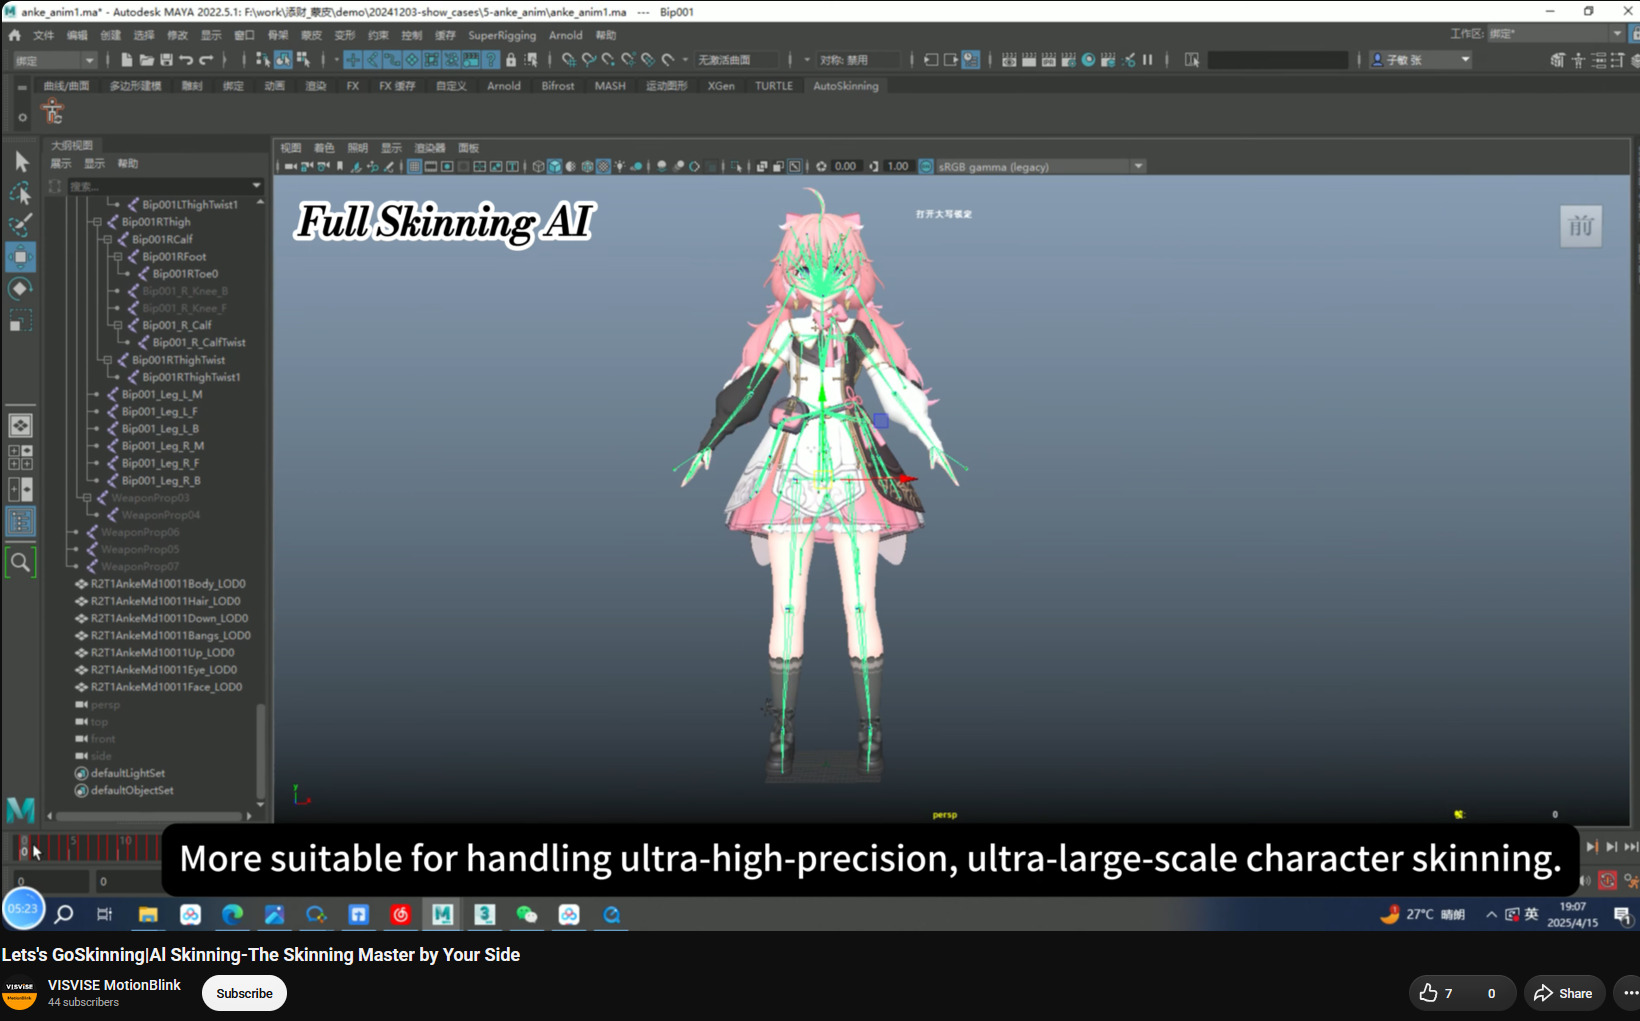
Task: Choose the Move tool in toolbox
Action: pyautogui.click(x=21, y=257)
